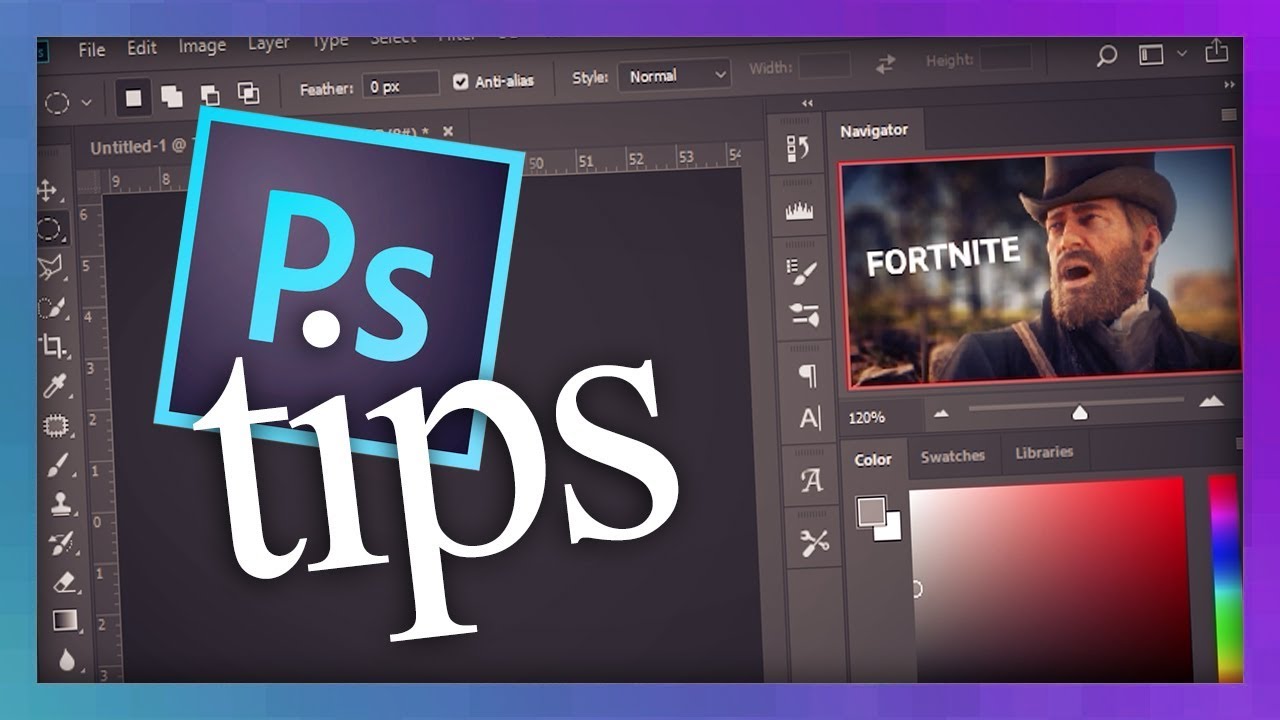Select the Move tool
The height and width of the screenshot is (720, 1280).
click(48, 190)
